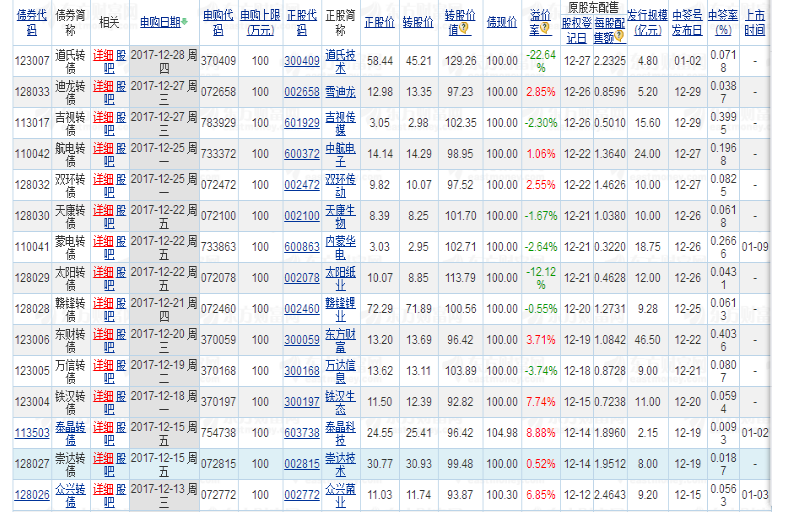Open 详细 link for 东财转债

click(x=103, y=334)
